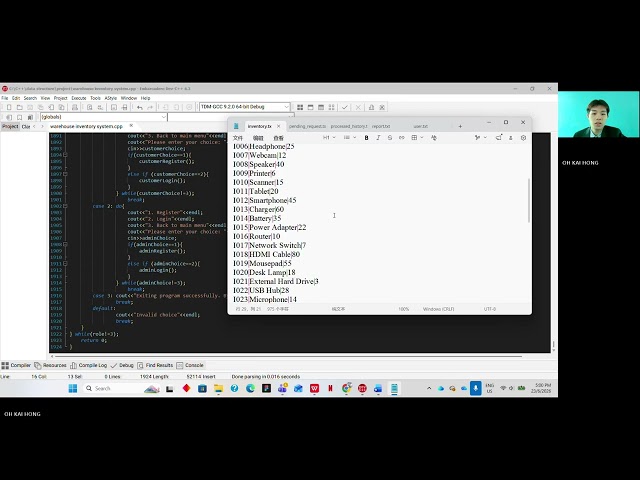Screen dimensions: 640x480
Task: Open the Compiler bottom panel tab
Action: point(17,365)
